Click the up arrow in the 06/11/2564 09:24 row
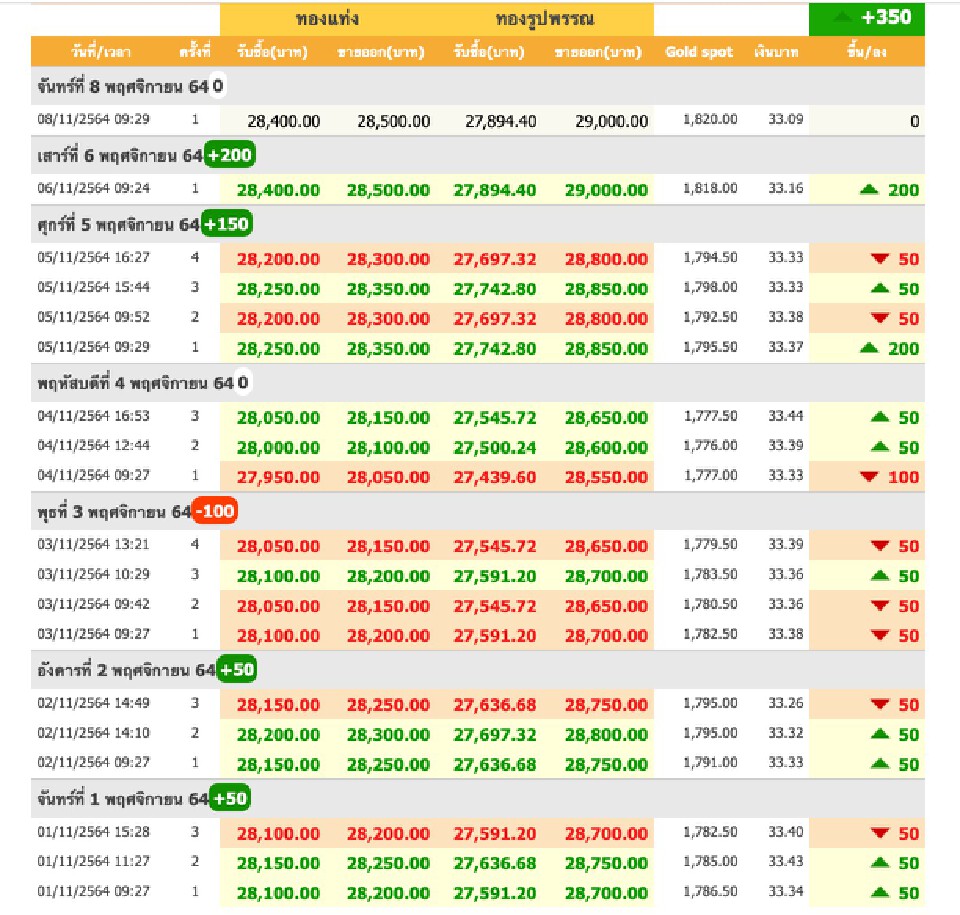960x915 pixels. [869, 189]
